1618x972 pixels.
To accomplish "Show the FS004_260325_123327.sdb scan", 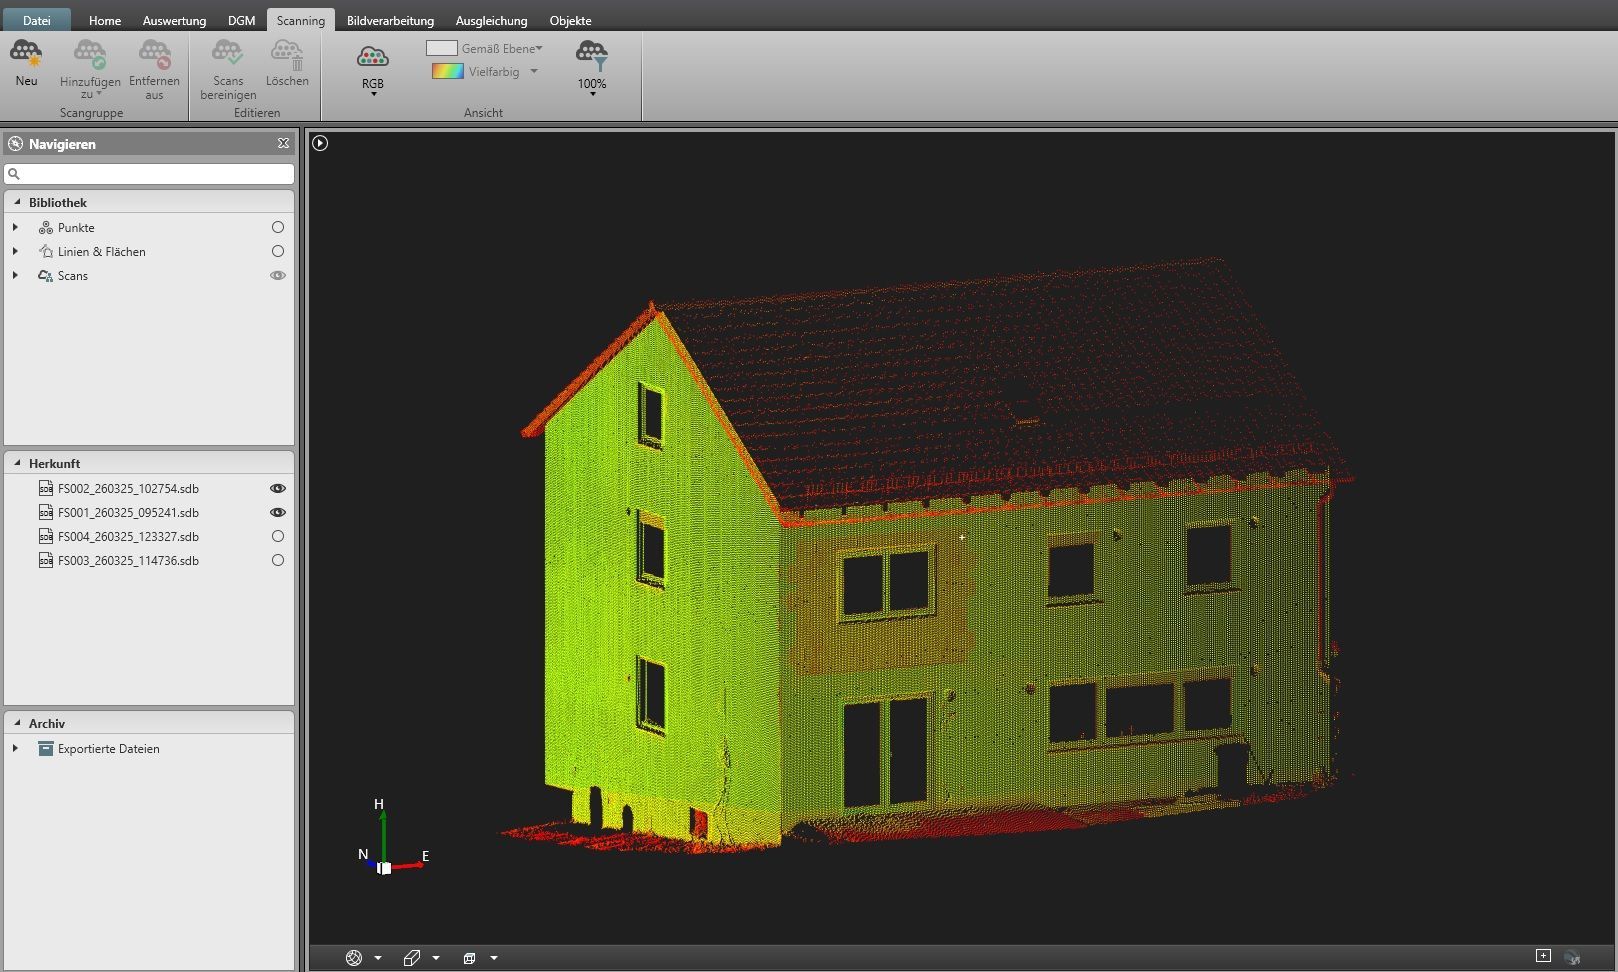I will pos(278,537).
